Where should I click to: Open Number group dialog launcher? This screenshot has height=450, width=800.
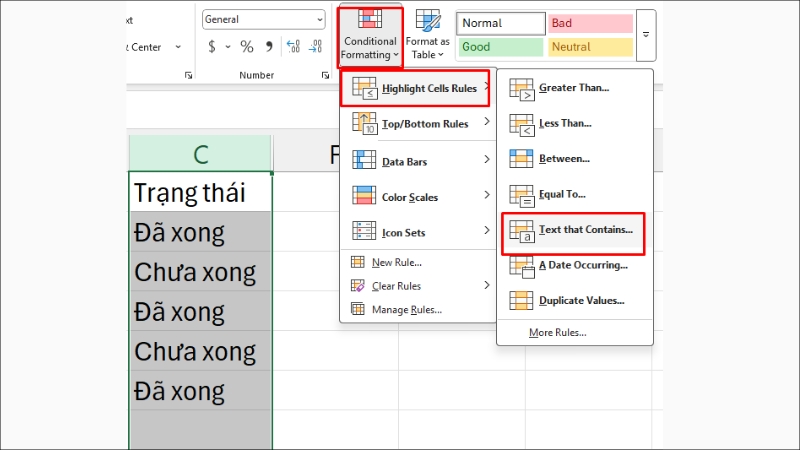pos(325,76)
